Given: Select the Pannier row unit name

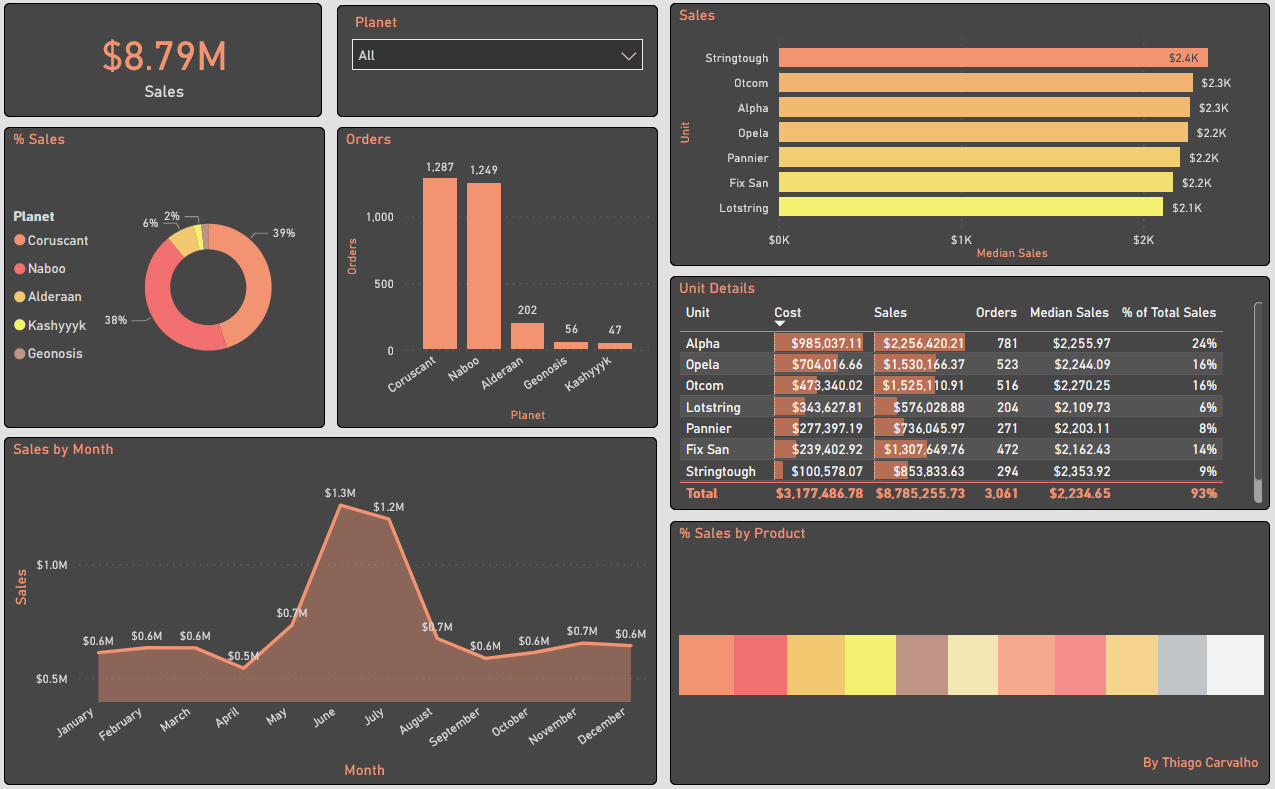Looking at the screenshot, I should pos(708,429).
